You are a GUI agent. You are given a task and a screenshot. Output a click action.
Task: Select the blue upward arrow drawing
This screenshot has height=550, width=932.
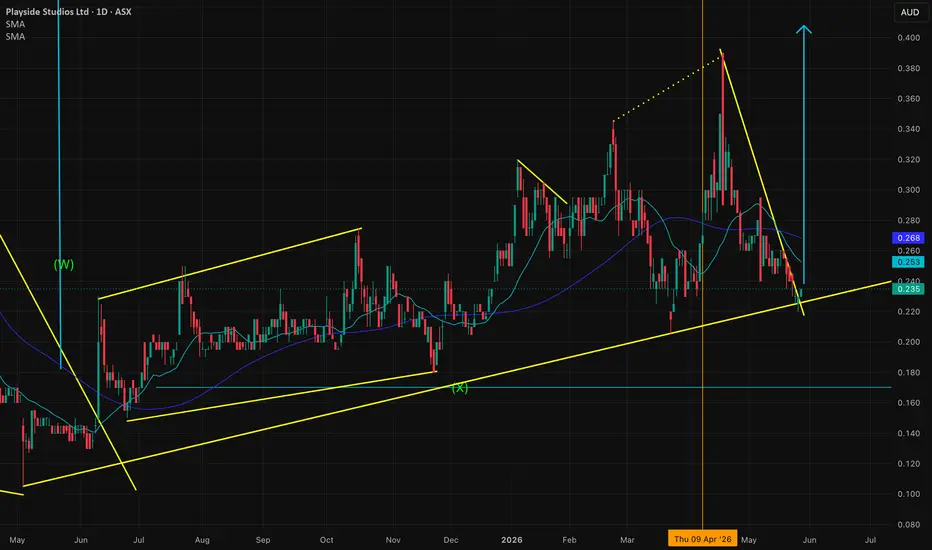(804, 155)
